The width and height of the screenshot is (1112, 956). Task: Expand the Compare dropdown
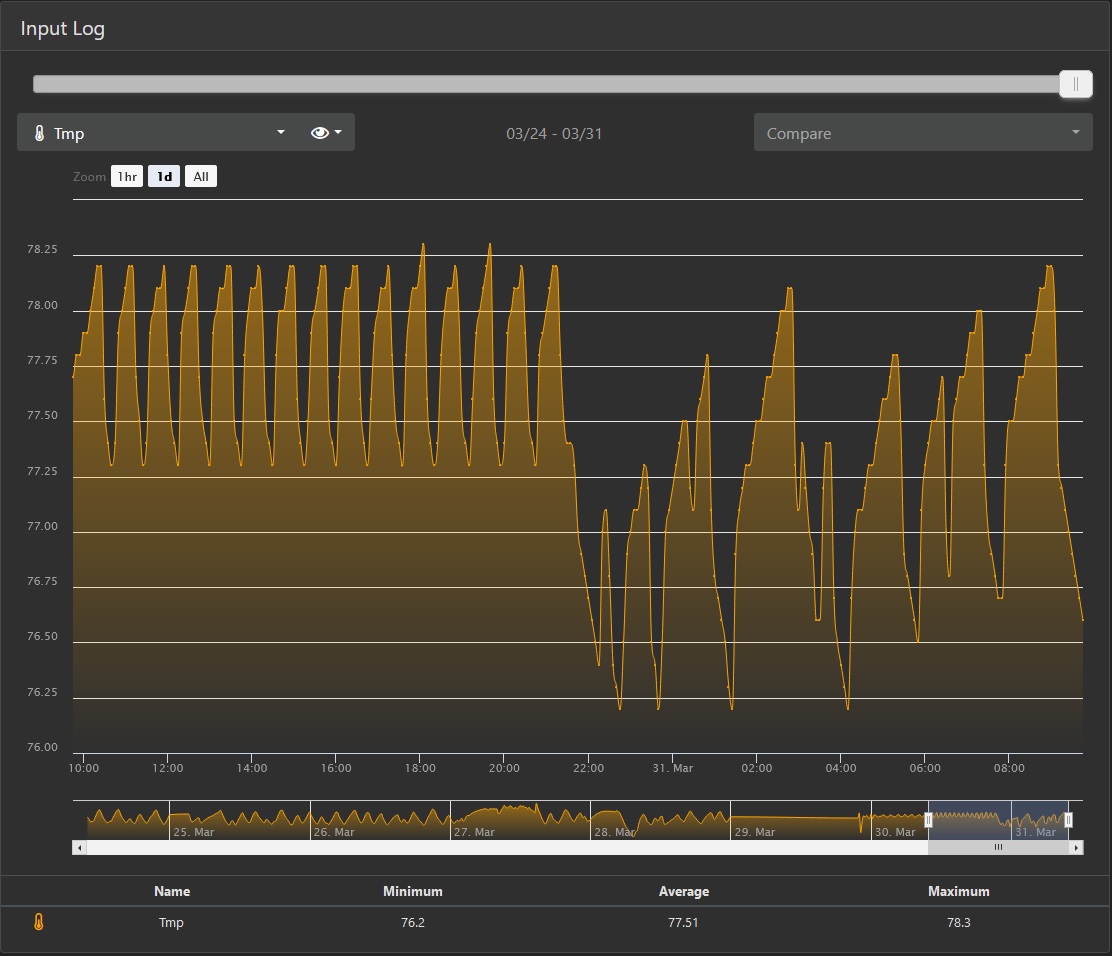coord(923,133)
